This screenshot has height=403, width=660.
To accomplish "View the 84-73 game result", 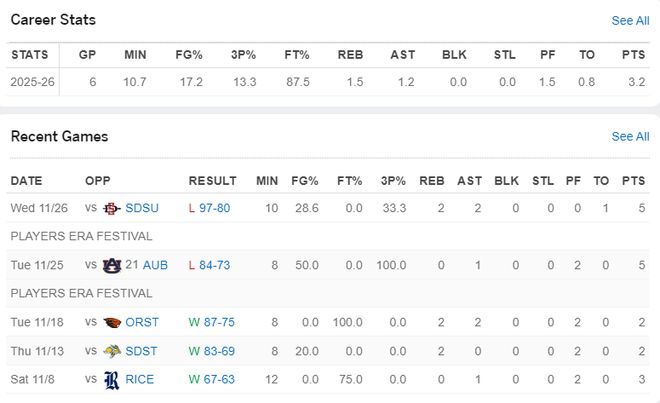I will [x=214, y=265].
